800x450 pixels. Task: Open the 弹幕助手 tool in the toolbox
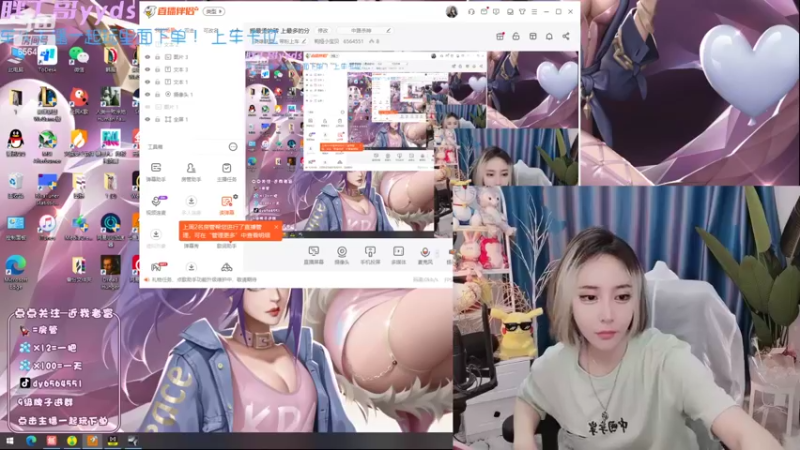tap(156, 171)
